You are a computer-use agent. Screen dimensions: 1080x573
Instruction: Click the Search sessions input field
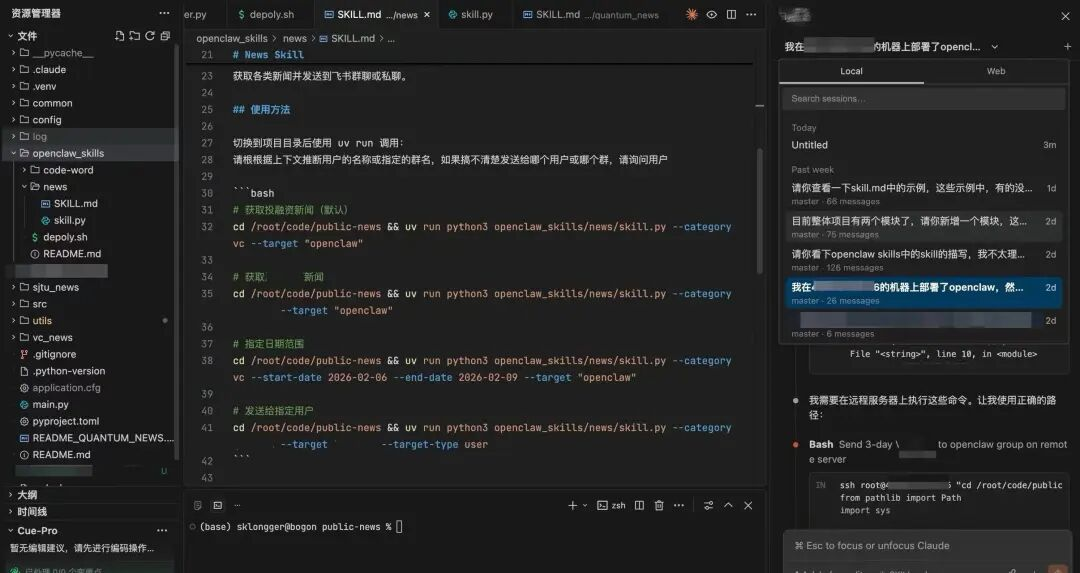click(x=923, y=99)
